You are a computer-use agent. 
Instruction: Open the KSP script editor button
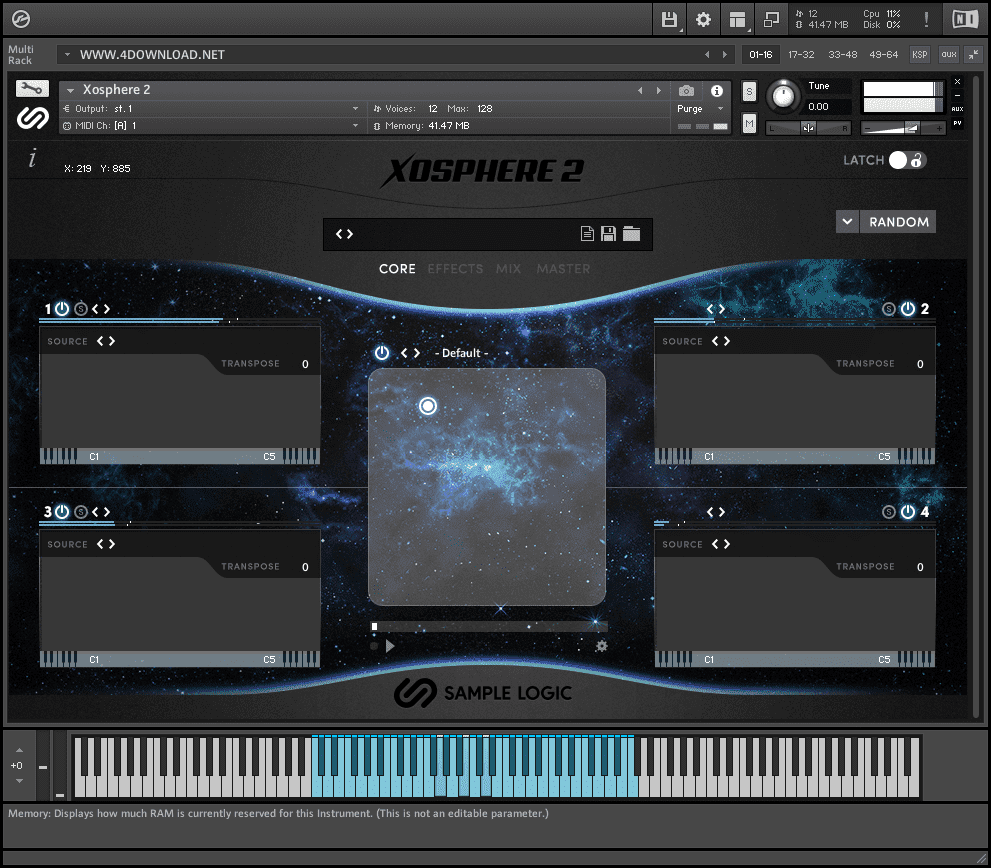(x=920, y=55)
